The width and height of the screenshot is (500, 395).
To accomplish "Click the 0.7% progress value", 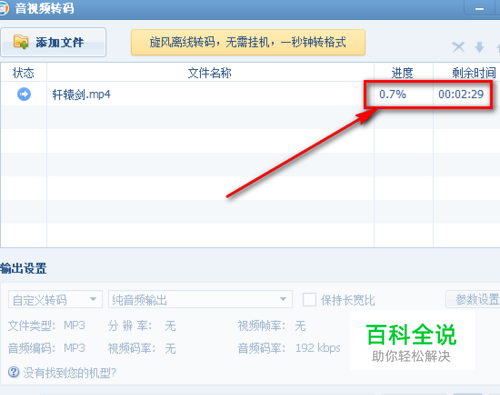I will pos(393,94).
